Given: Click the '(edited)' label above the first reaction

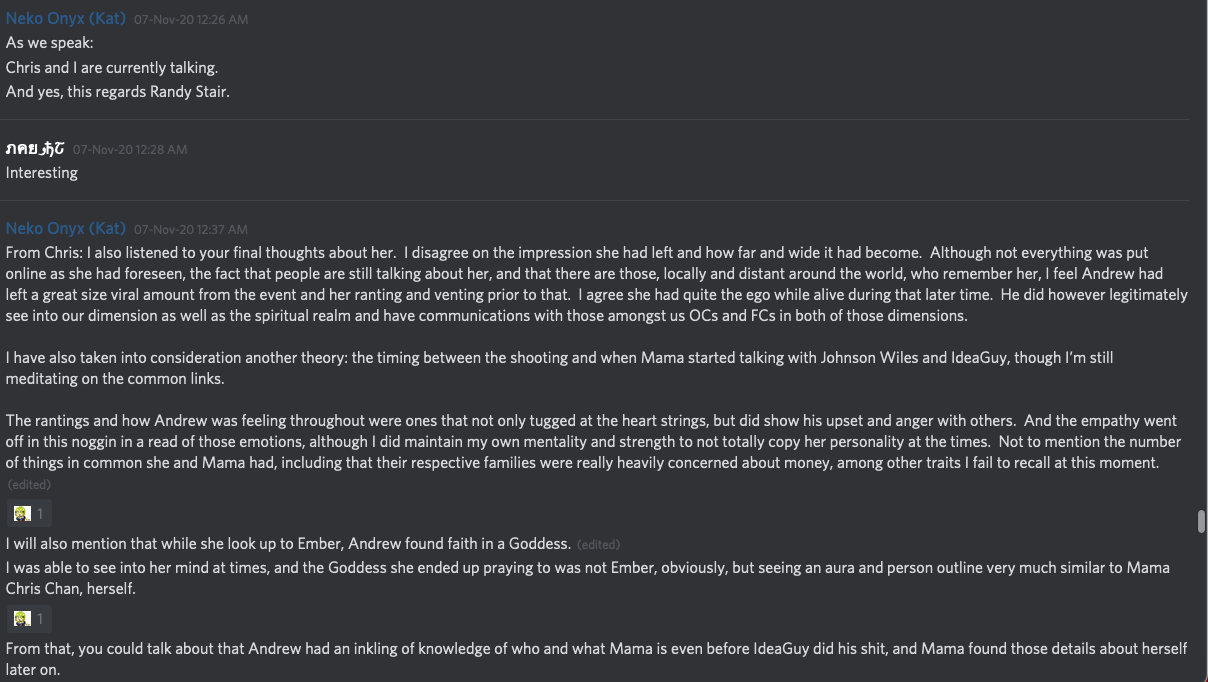Looking at the screenshot, I should click(29, 485).
